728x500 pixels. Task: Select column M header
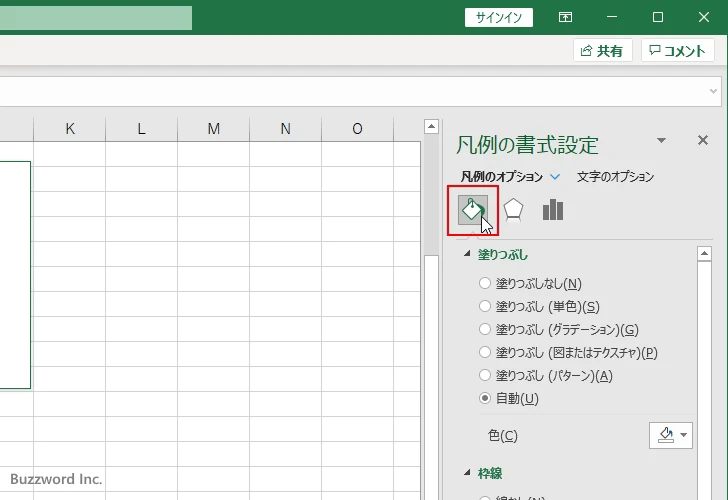tap(214, 129)
